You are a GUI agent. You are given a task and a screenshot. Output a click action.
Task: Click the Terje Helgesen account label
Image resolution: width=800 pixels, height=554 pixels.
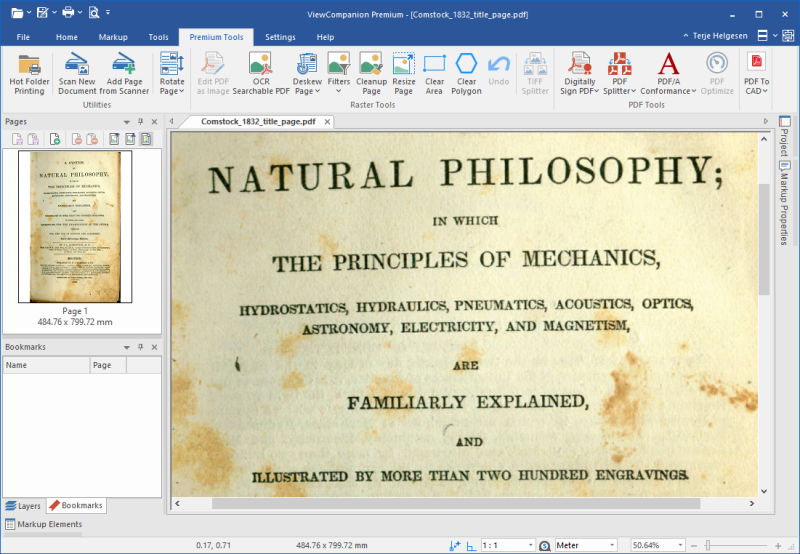point(720,36)
